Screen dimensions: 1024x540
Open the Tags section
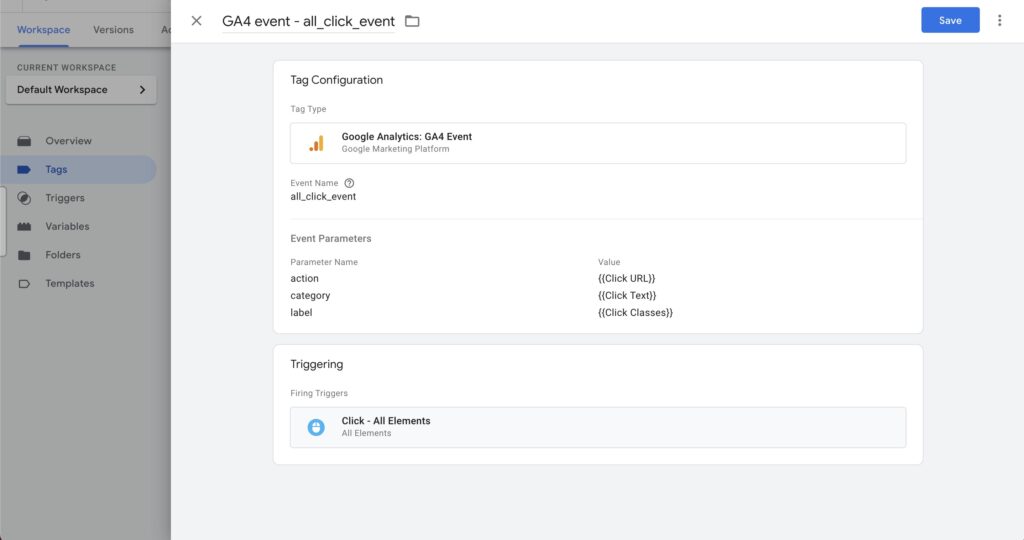pos(78,169)
